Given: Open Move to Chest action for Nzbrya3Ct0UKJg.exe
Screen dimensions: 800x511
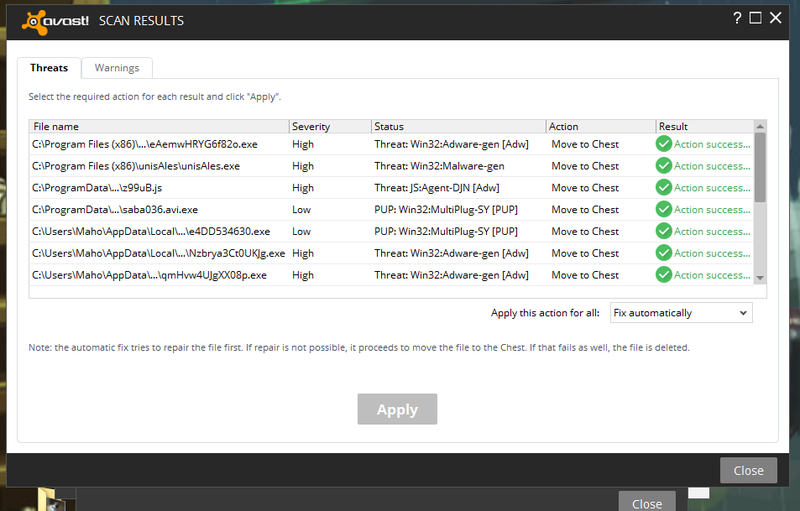Looking at the screenshot, I should [x=585, y=253].
